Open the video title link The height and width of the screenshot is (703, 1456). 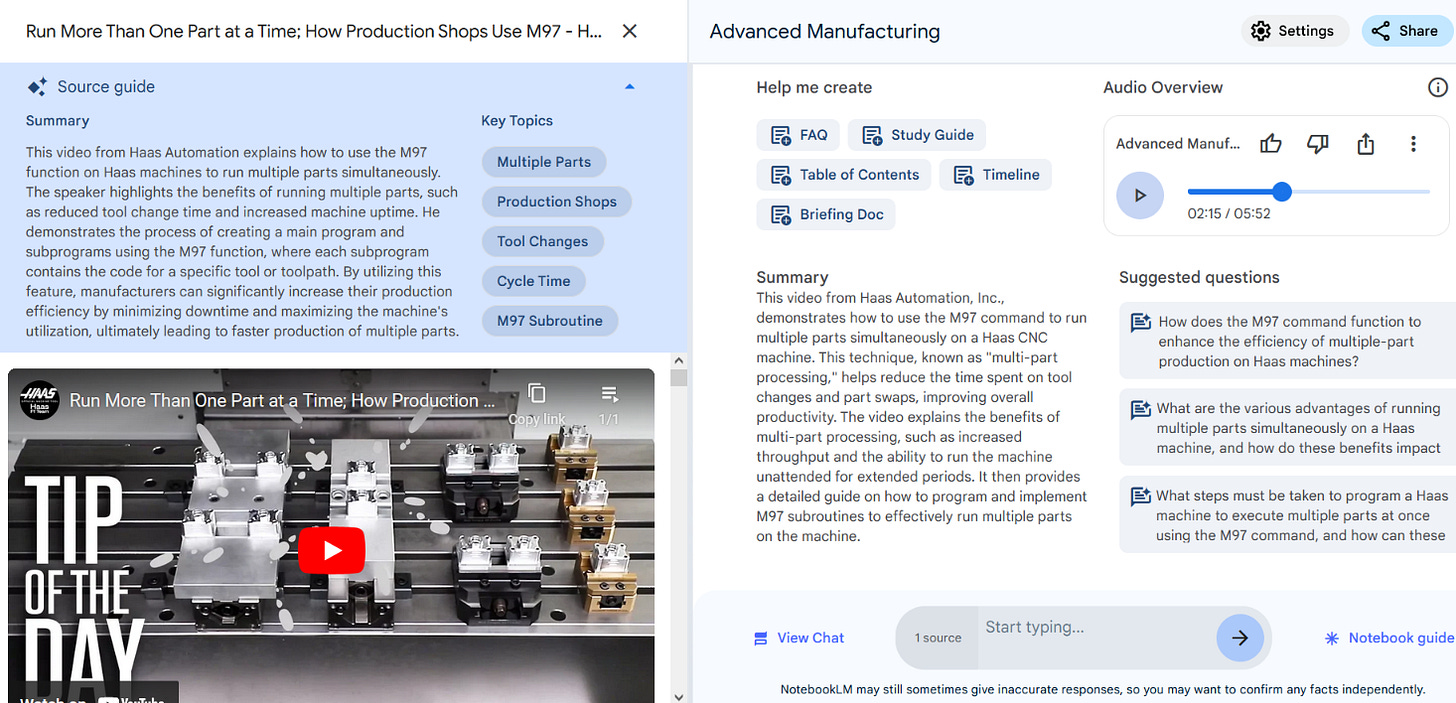pos(283,400)
